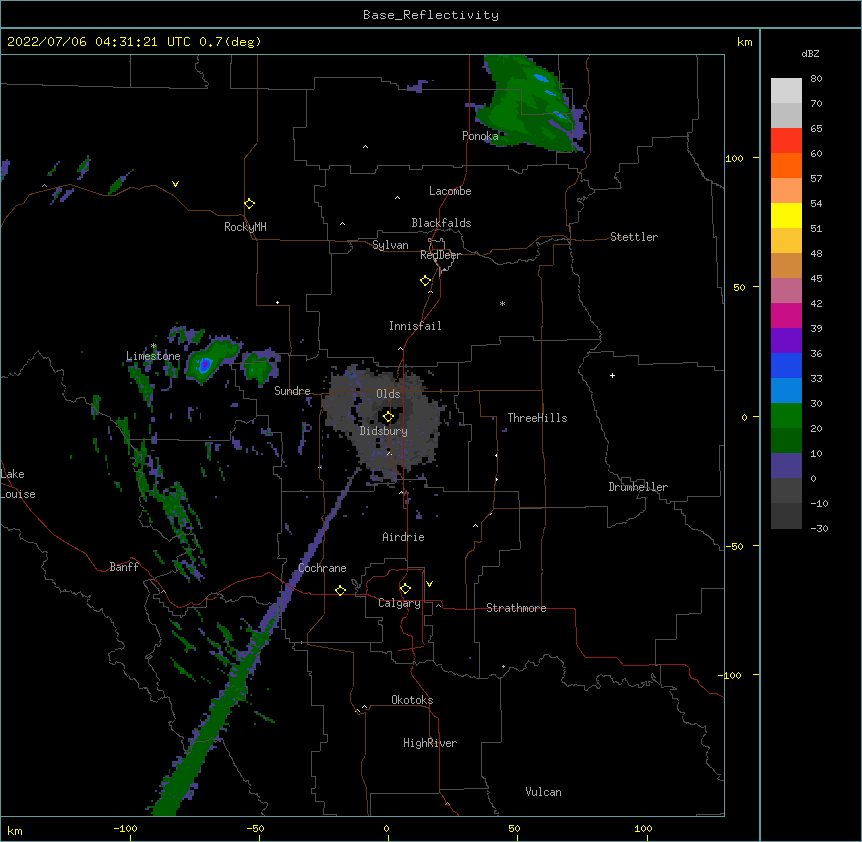Click the magenta swatch in the legend

(x=786, y=315)
